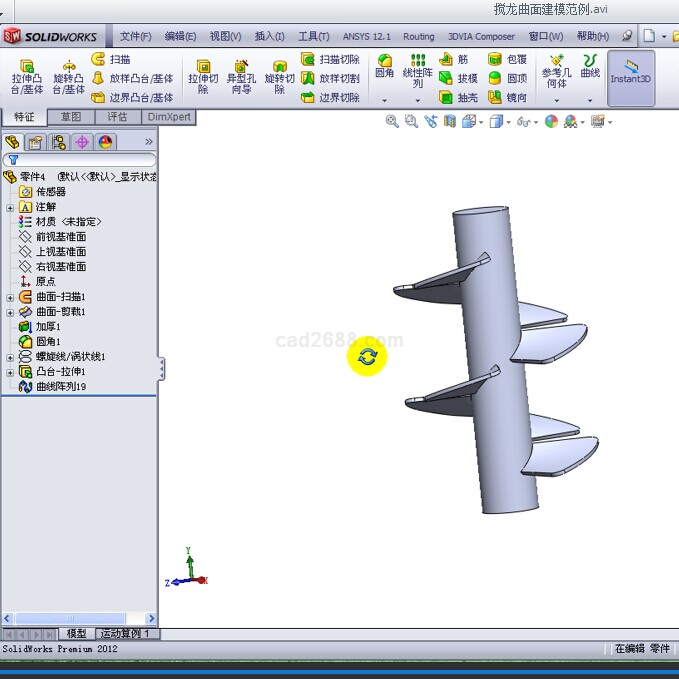
Task: Open the ConfigurationManager tab icon
Action: click(59, 142)
